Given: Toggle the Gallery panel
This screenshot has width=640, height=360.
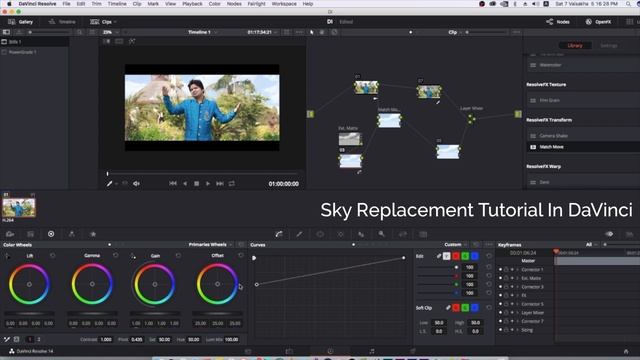Looking at the screenshot, I should point(20,22).
